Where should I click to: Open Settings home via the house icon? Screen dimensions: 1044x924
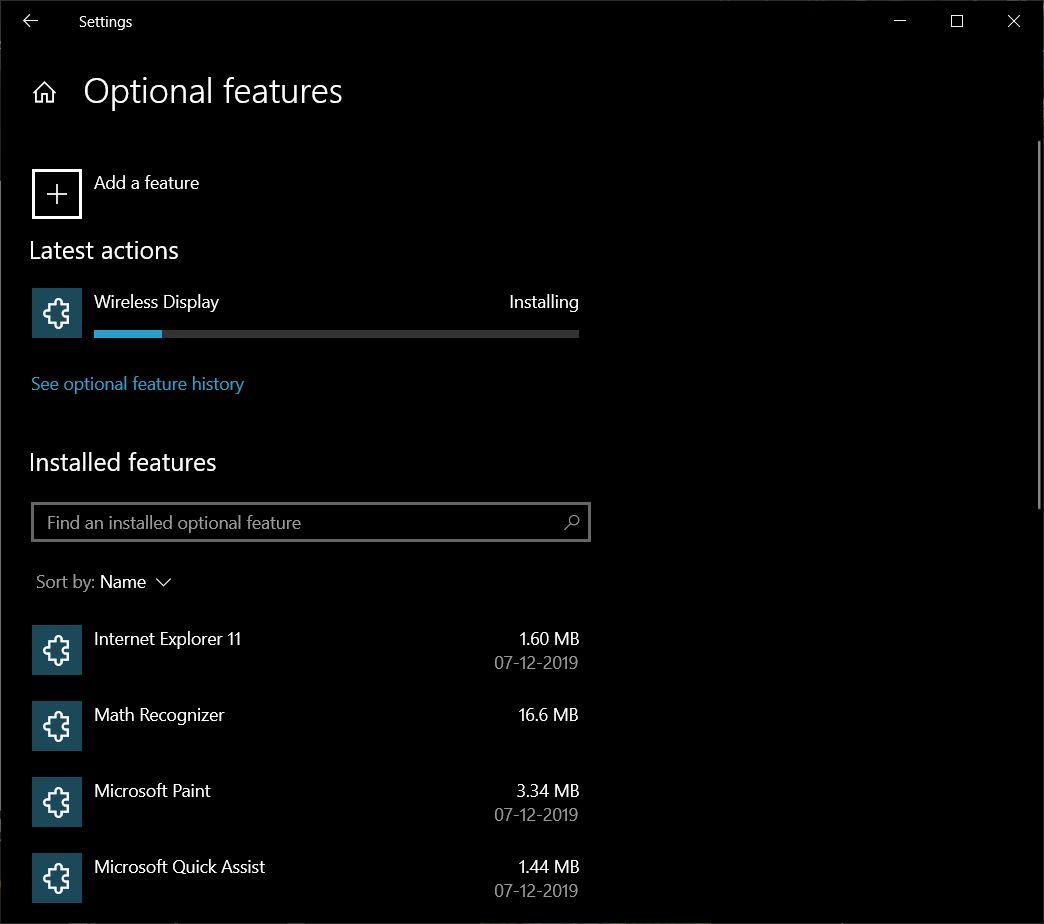pos(45,92)
